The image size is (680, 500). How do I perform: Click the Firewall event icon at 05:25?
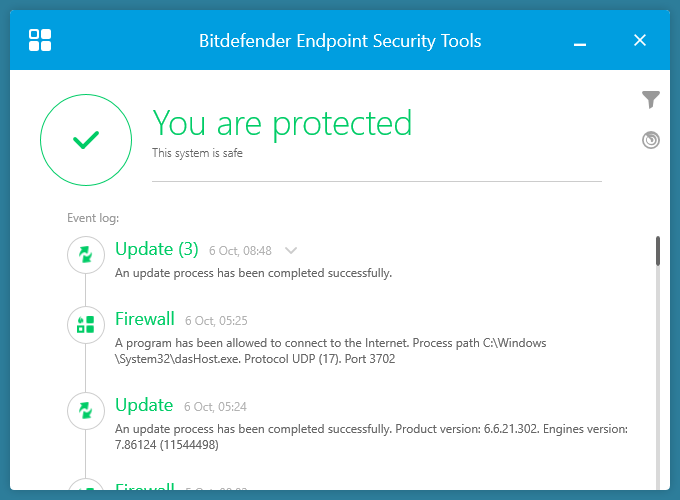[86, 324]
